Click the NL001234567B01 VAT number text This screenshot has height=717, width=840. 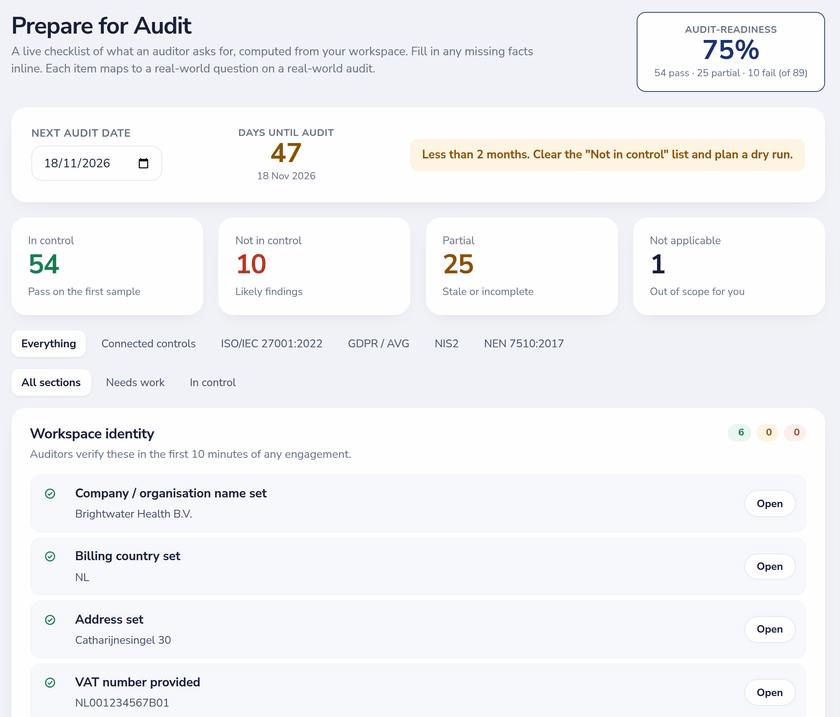click(122, 703)
